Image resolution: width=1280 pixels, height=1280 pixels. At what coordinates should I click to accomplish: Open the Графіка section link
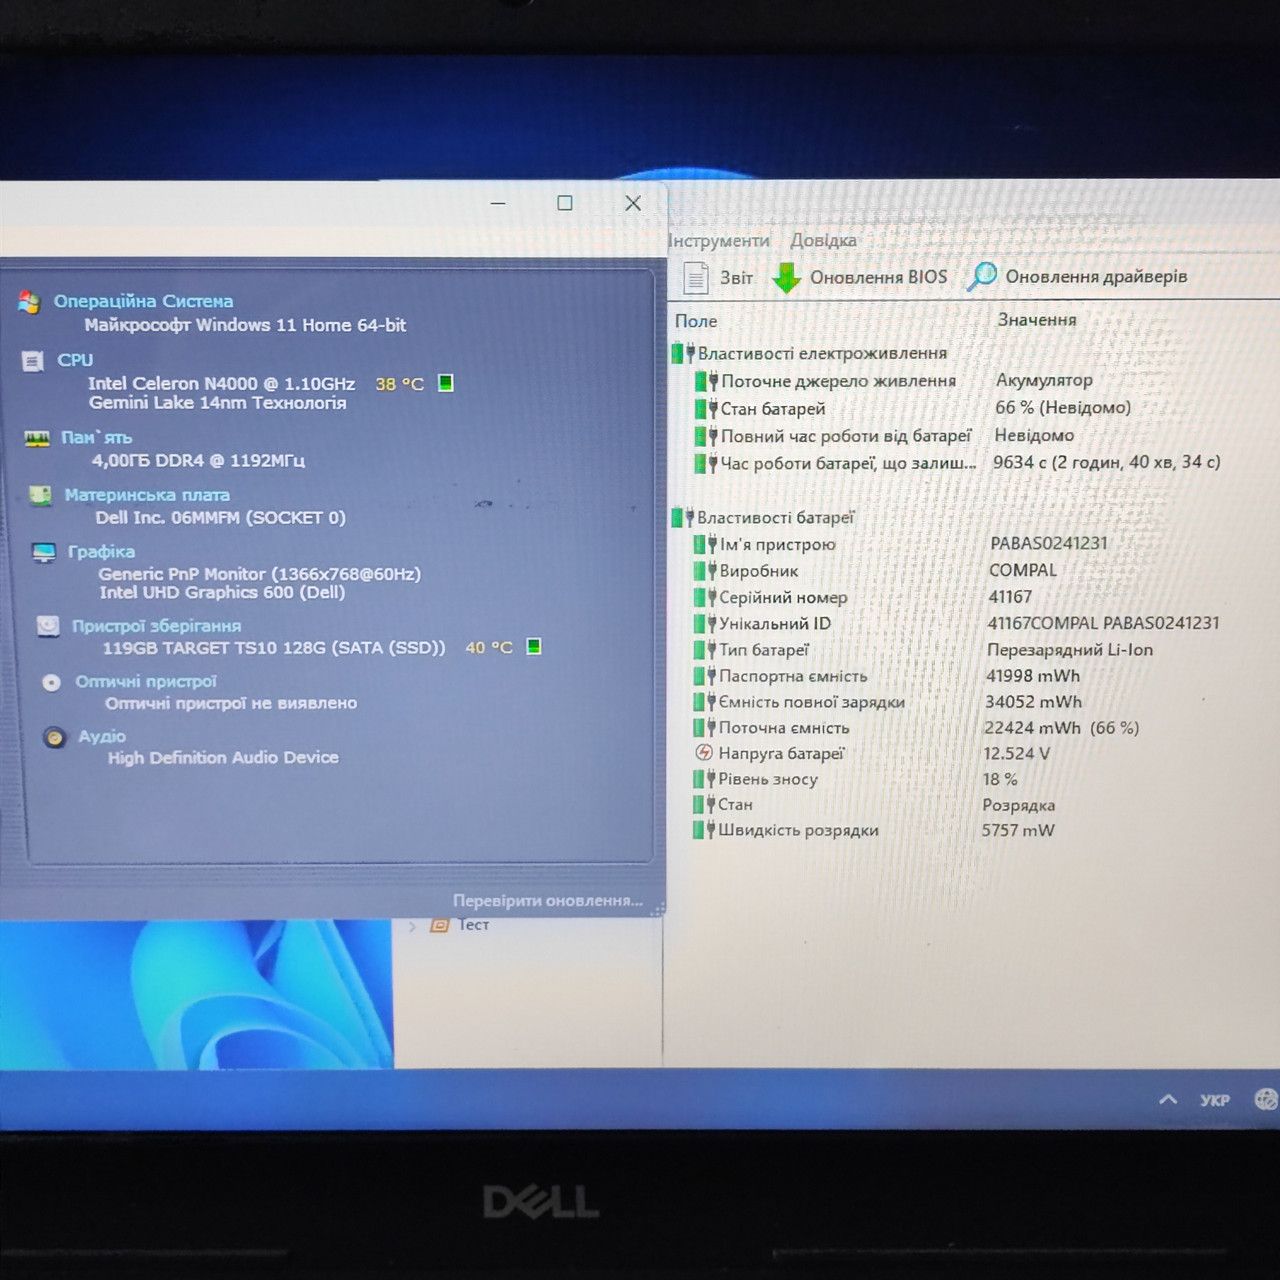tap(101, 552)
